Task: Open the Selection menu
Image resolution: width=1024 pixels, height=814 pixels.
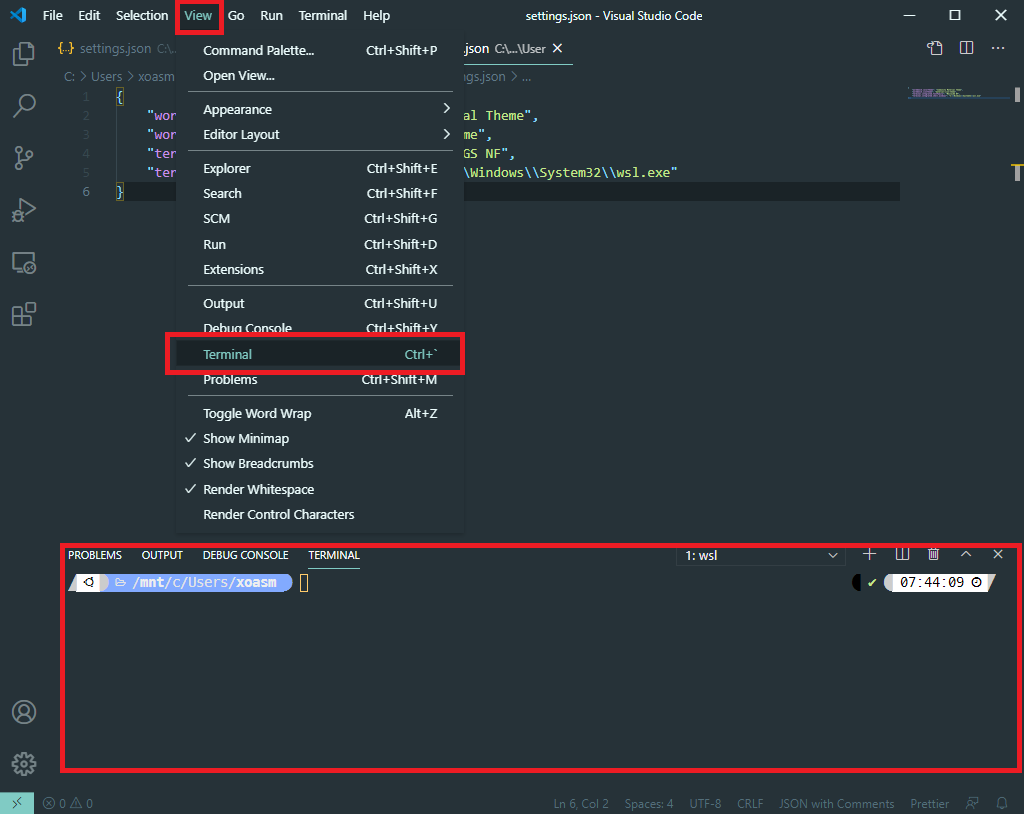Action: point(142,15)
